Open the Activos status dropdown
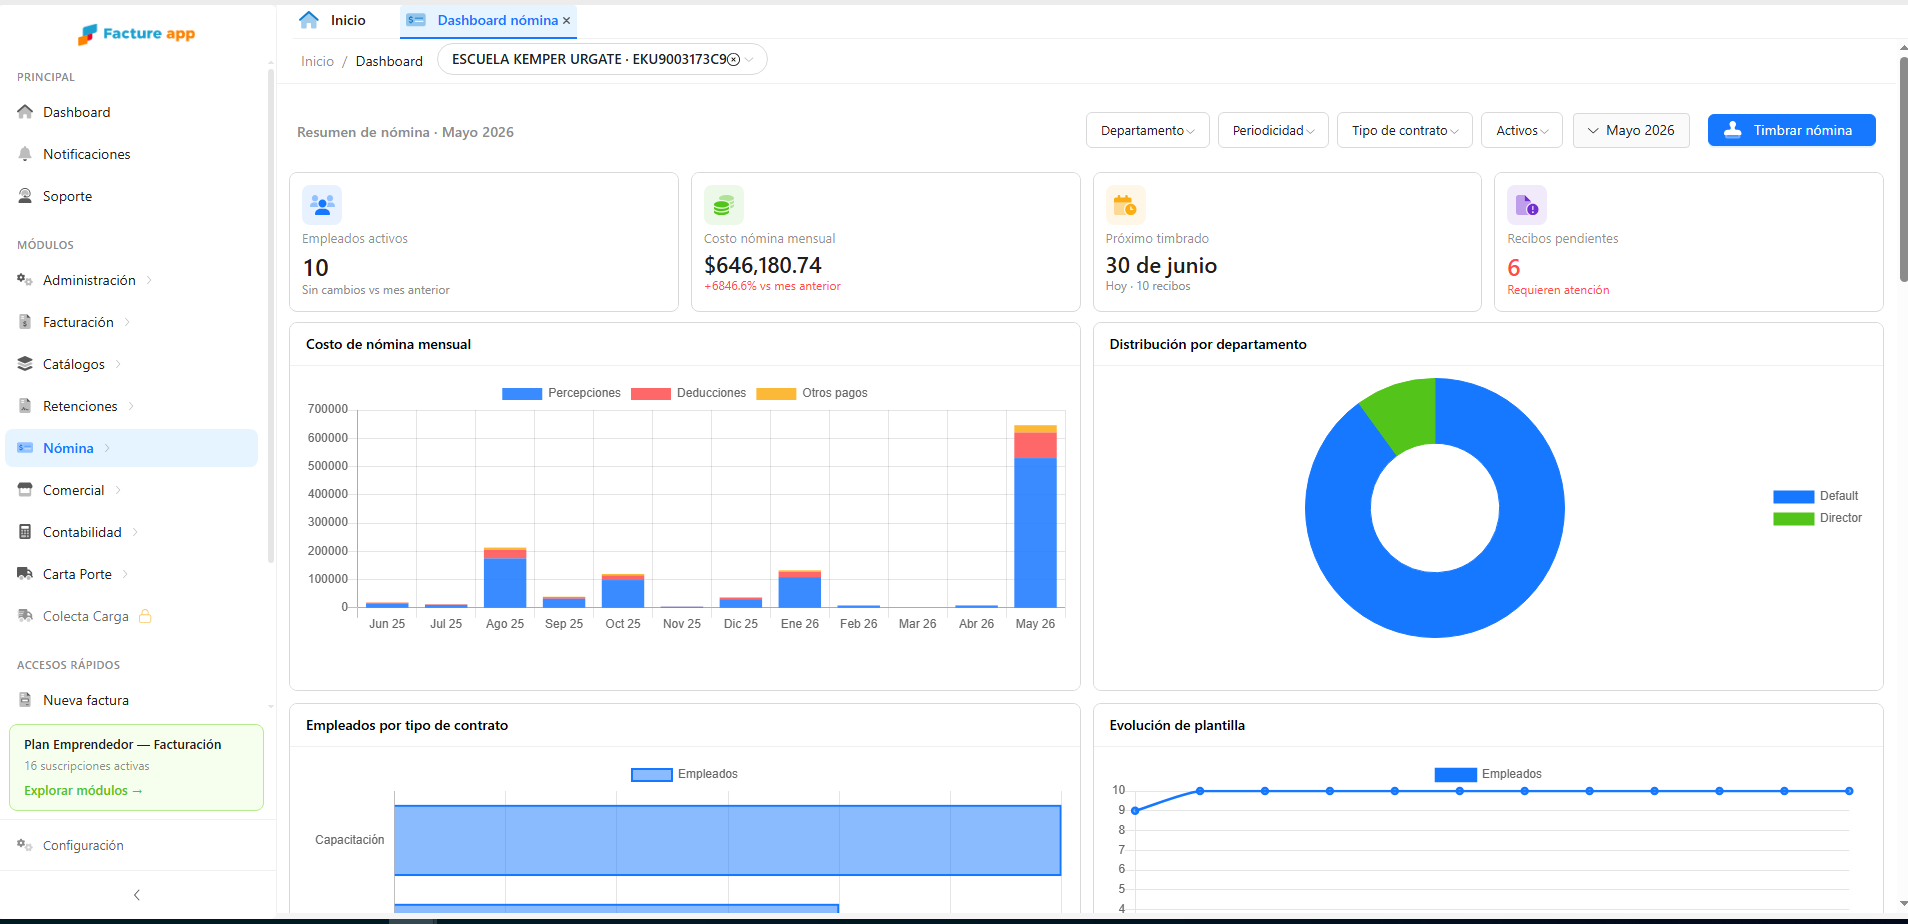Screen dimensions: 1908x924 (1522, 130)
